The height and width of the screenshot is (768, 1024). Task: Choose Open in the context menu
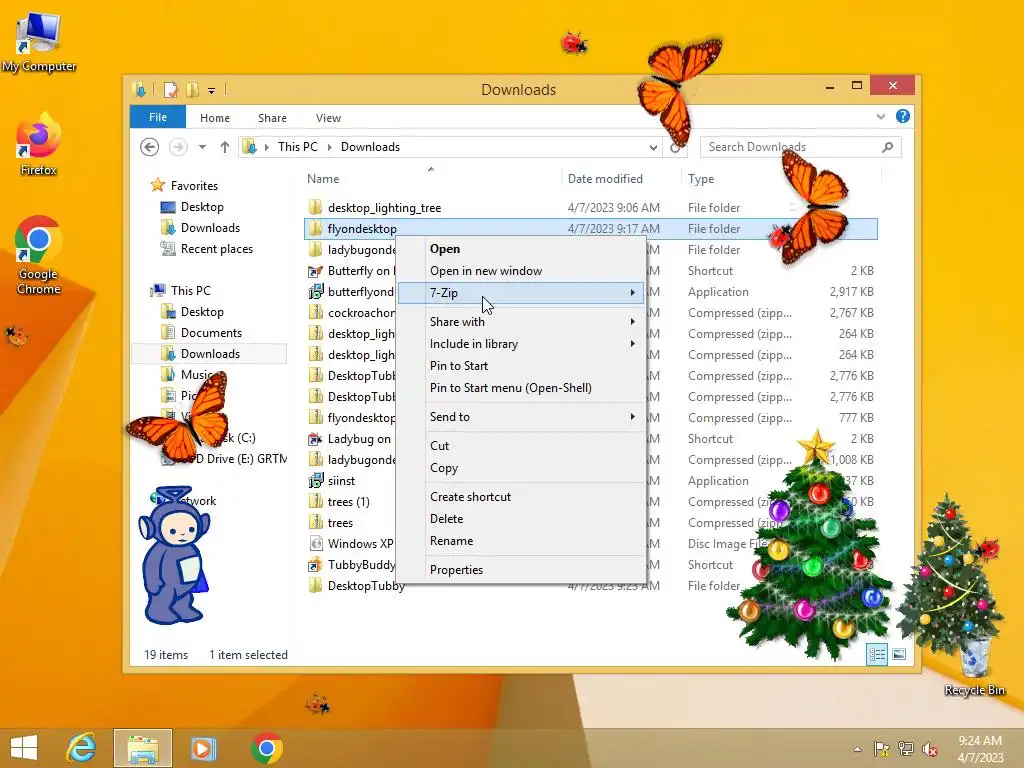click(521, 249)
